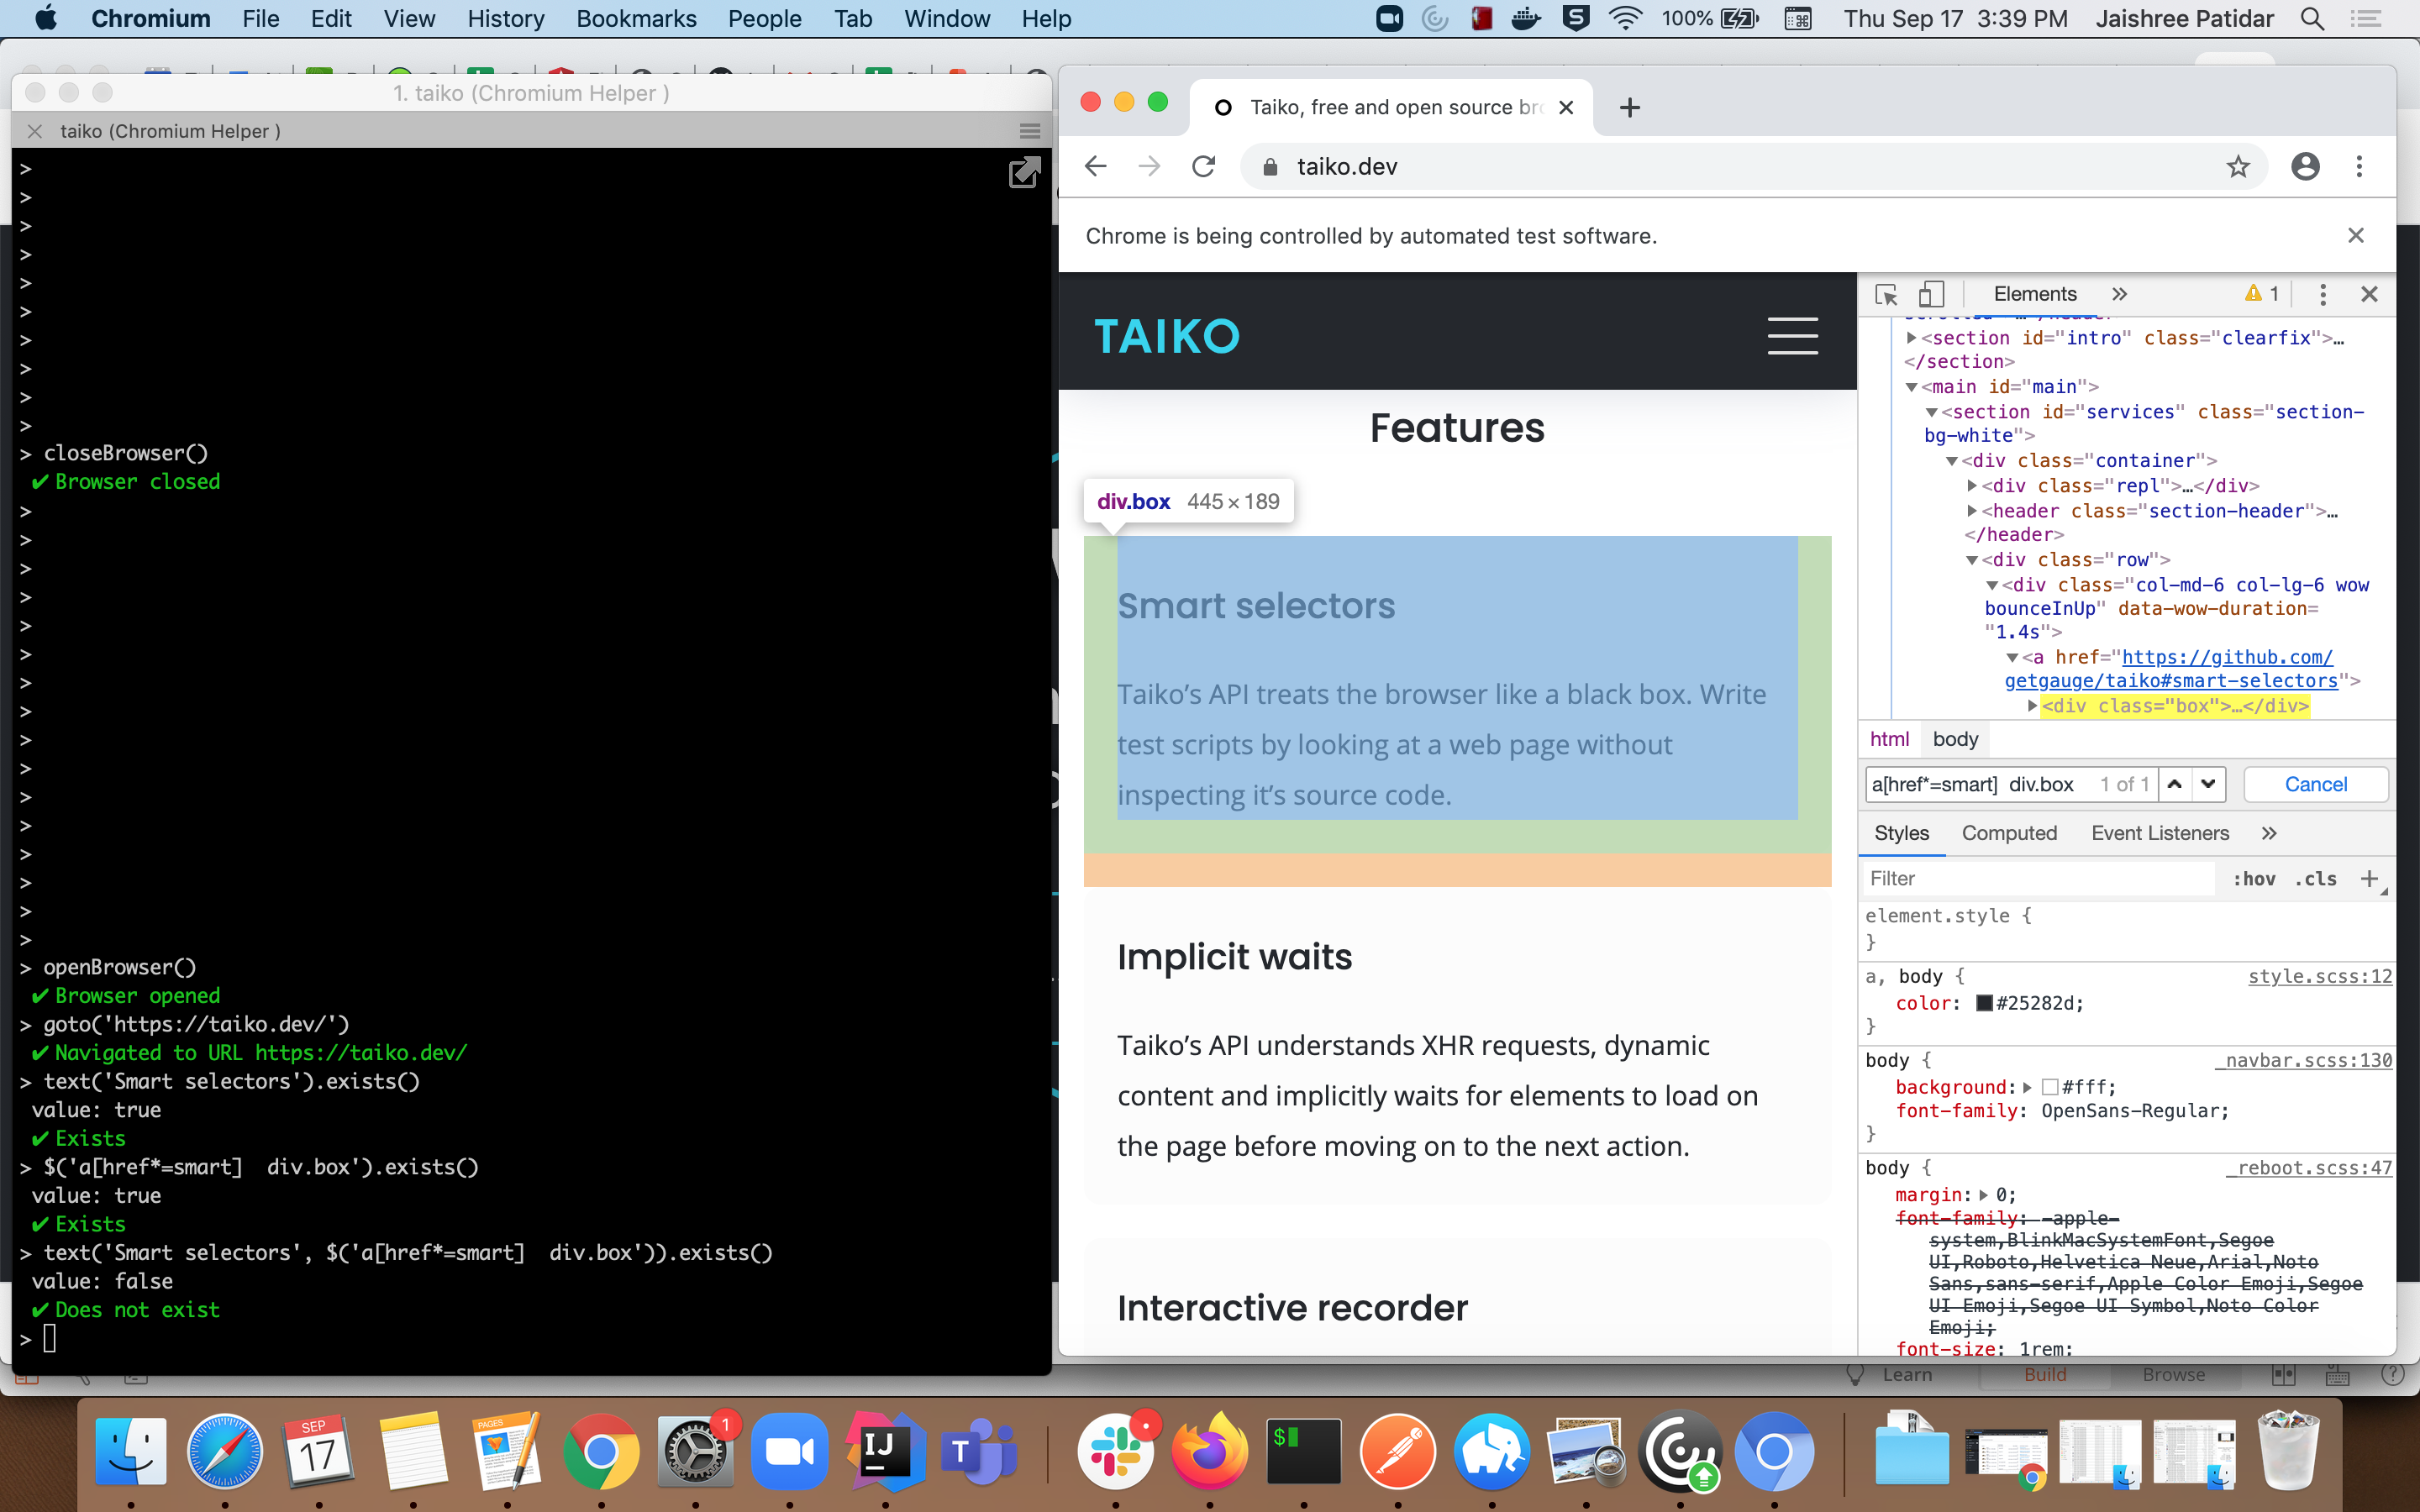Open a new tab with plus icon
This screenshot has width=2420, height=1512.
(1629, 107)
